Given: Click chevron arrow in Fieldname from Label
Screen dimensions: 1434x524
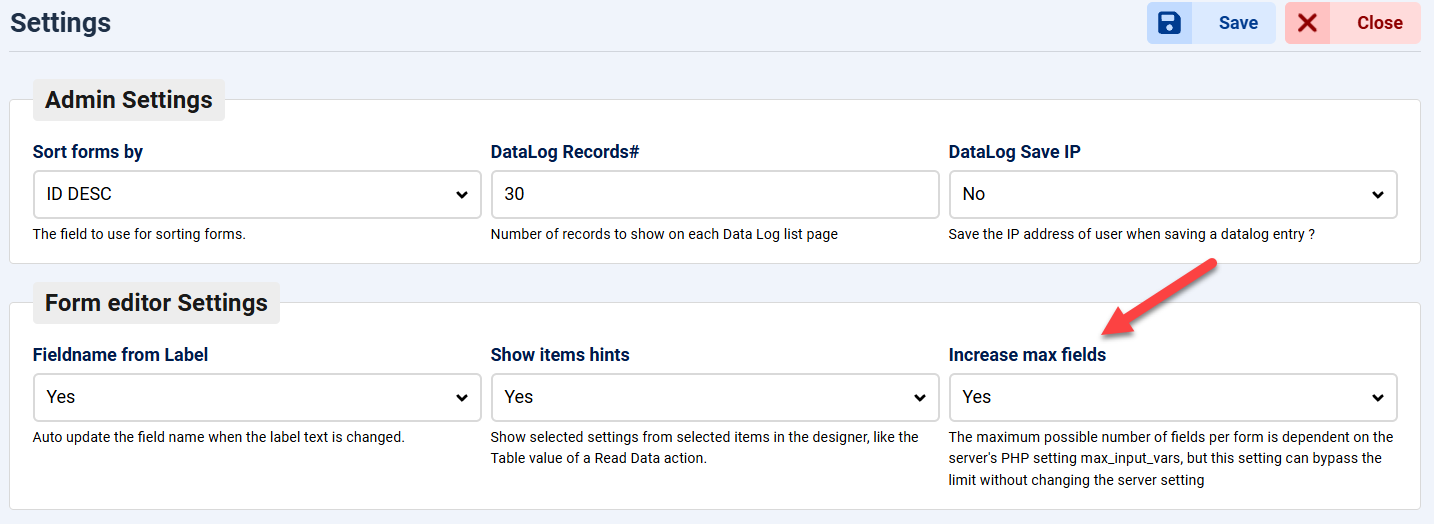Looking at the screenshot, I should coord(462,398).
